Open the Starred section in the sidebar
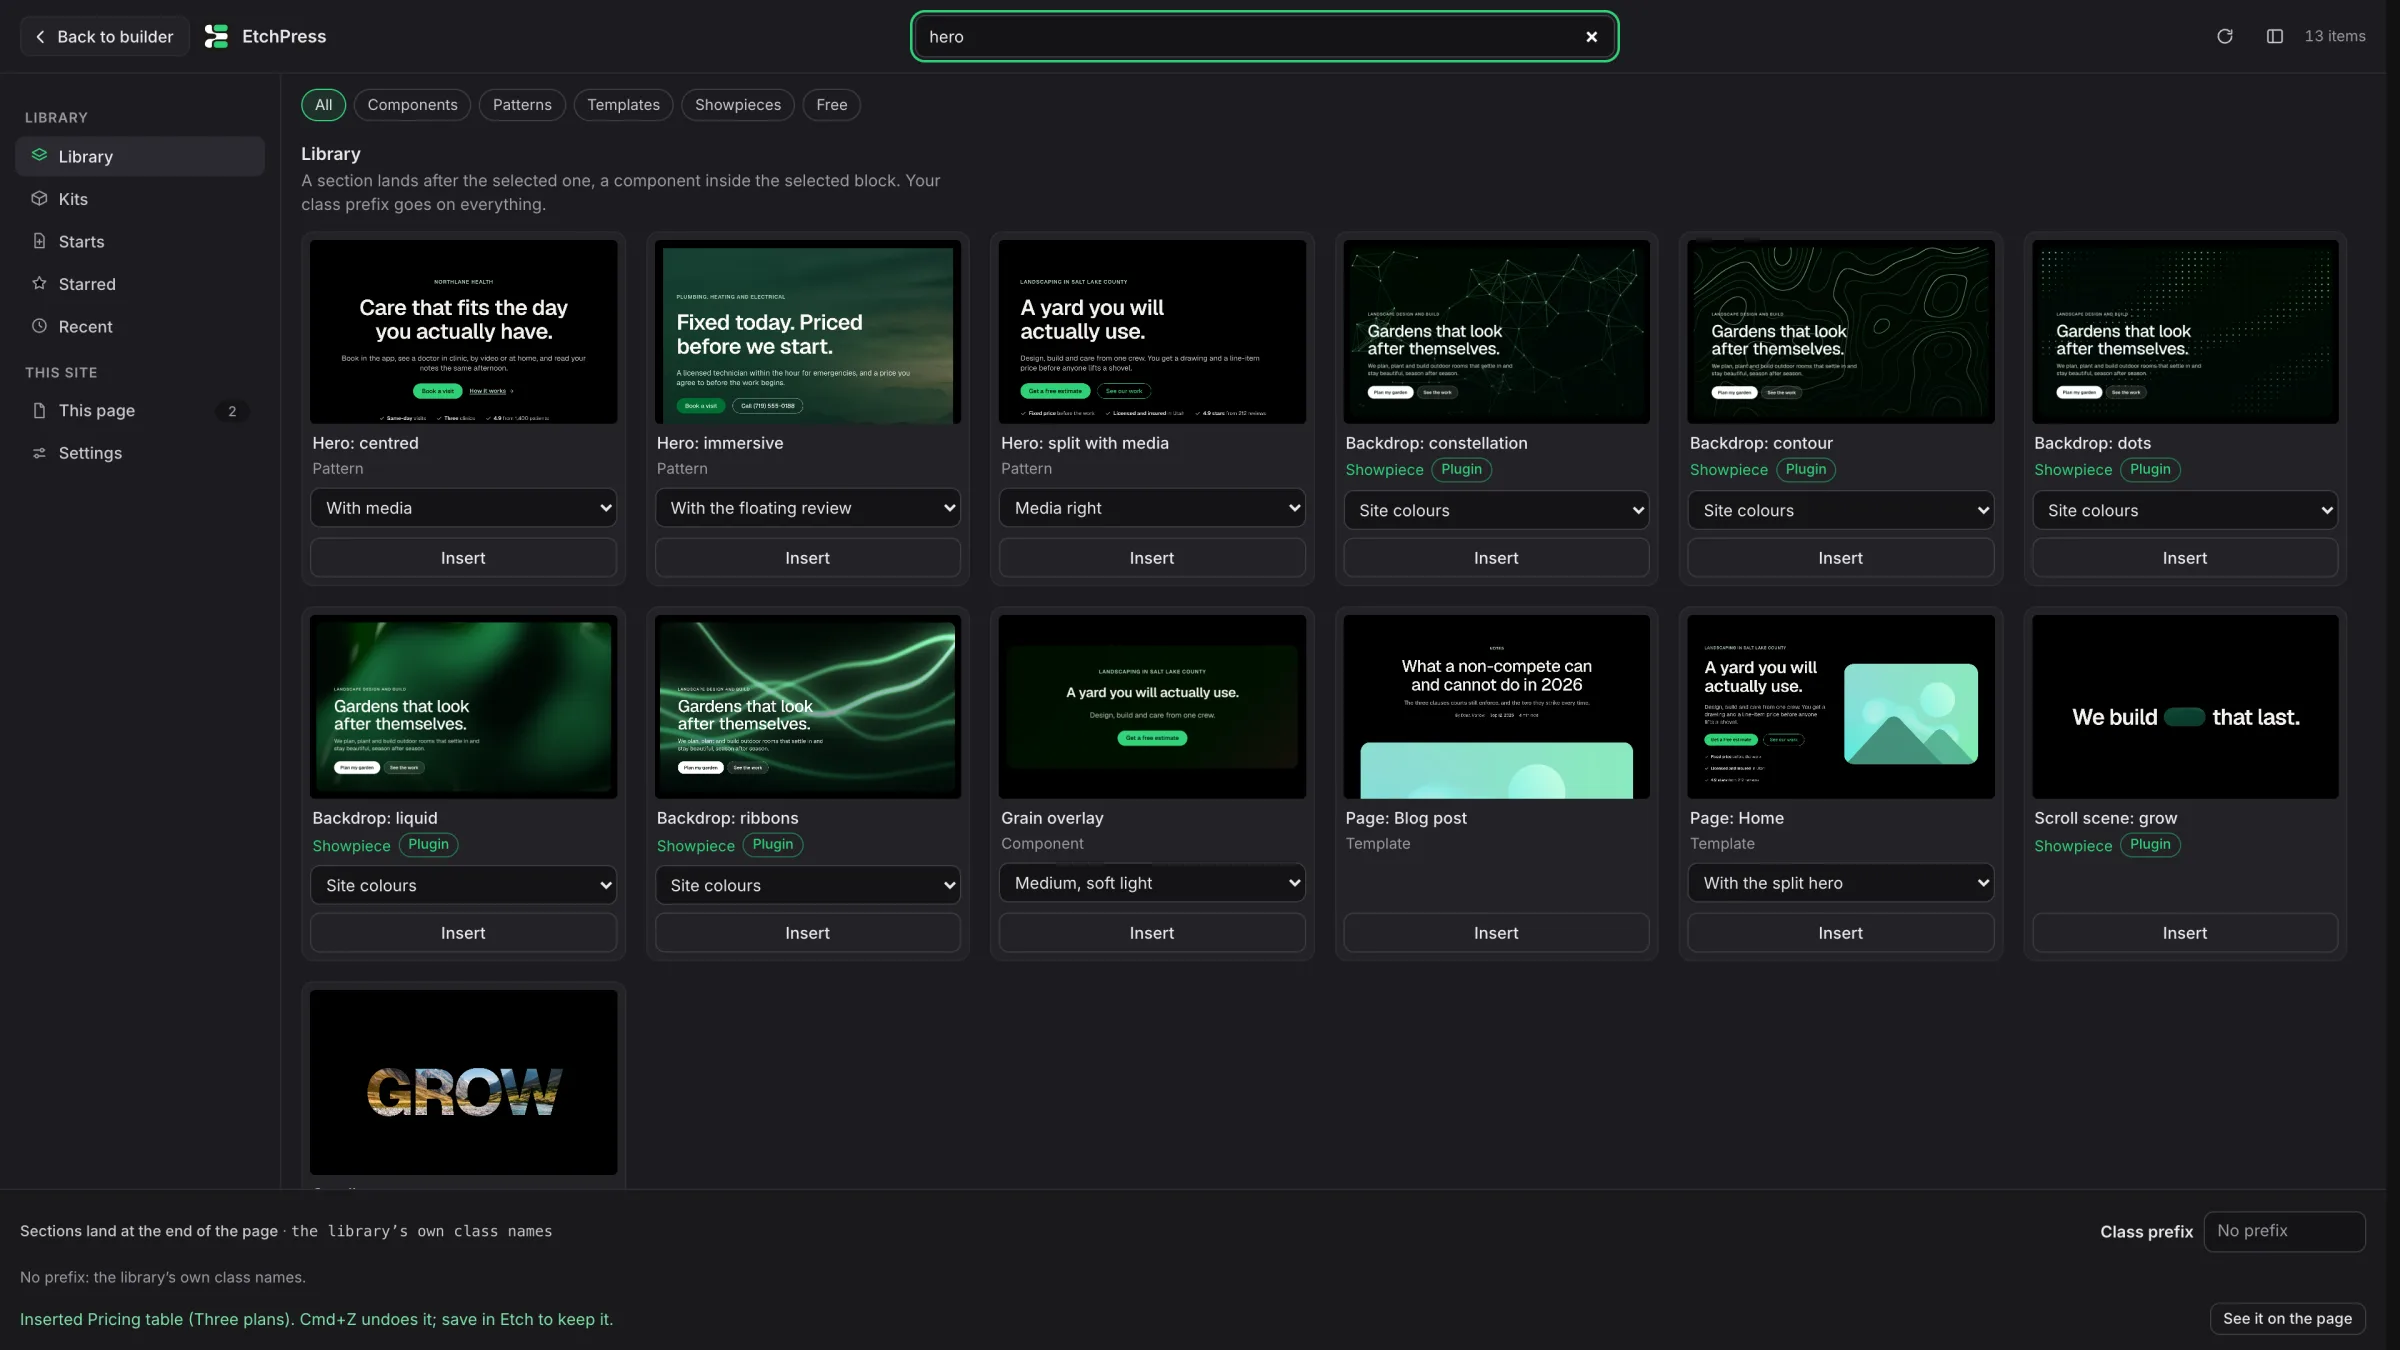2400x1350 pixels. click(140, 284)
